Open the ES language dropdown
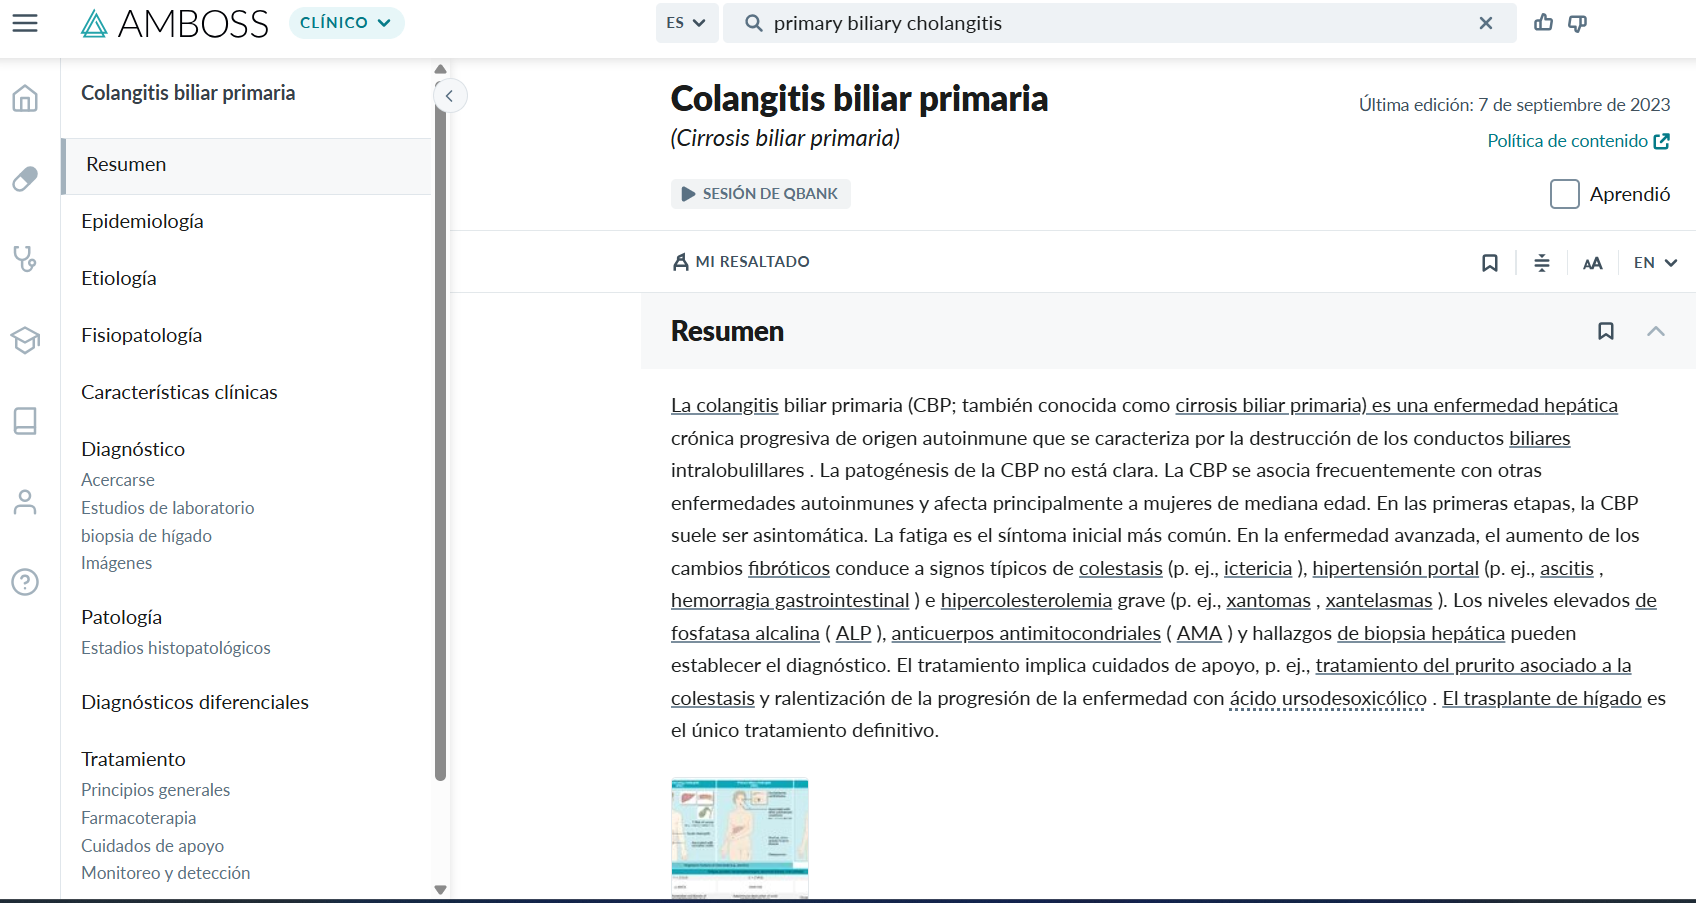1696x903 pixels. click(x=686, y=23)
